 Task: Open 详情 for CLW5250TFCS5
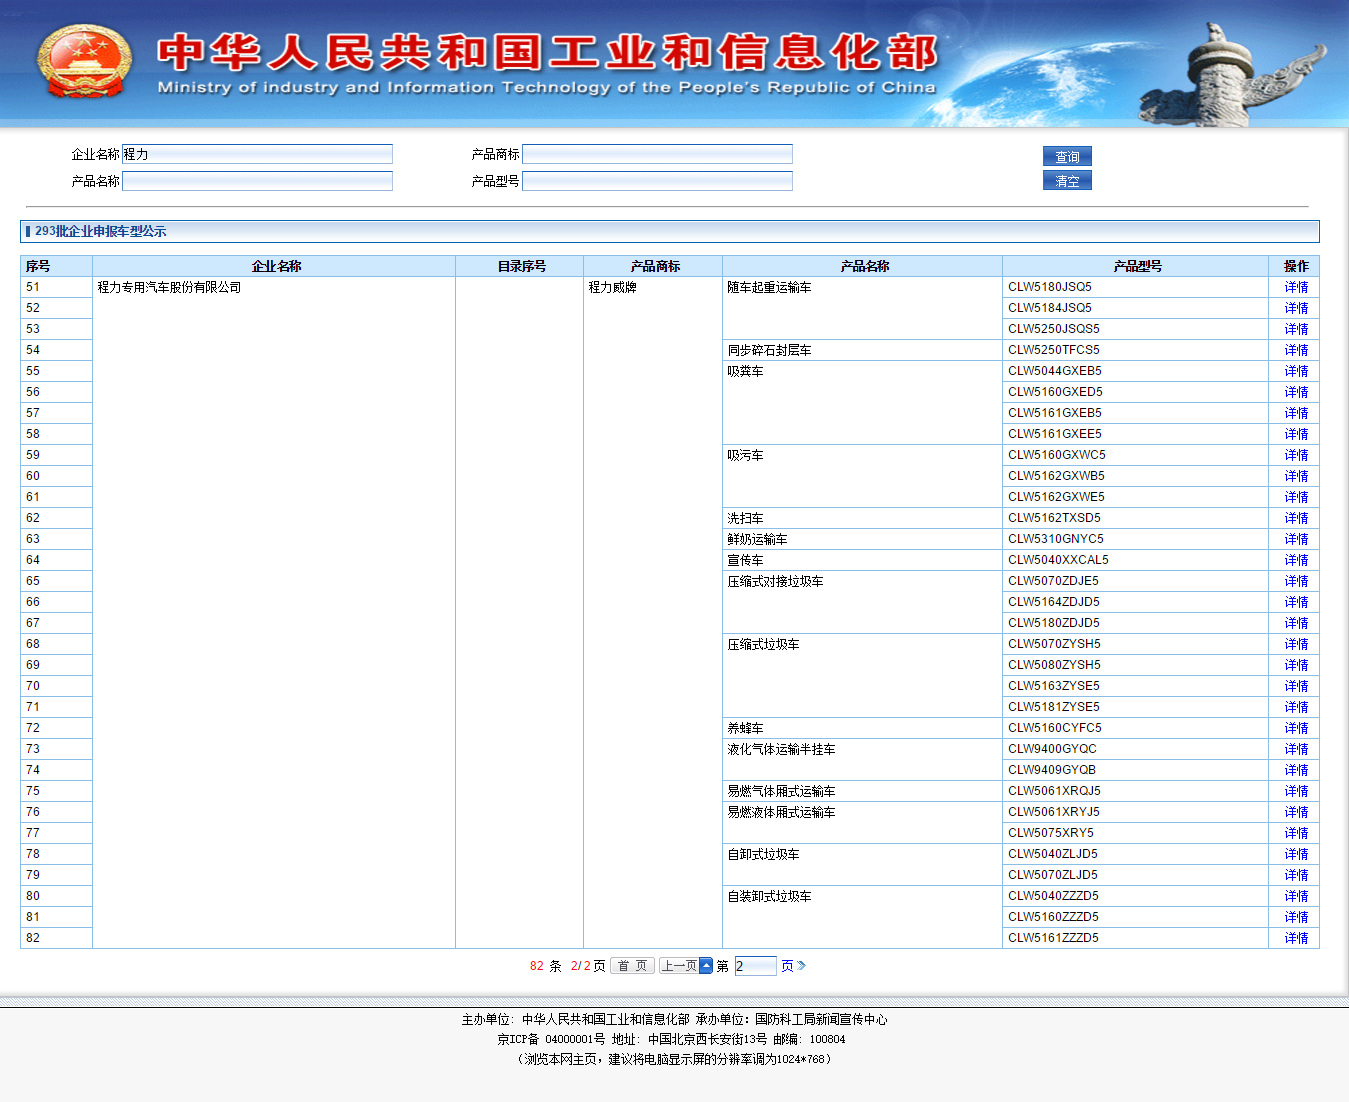(x=1296, y=350)
